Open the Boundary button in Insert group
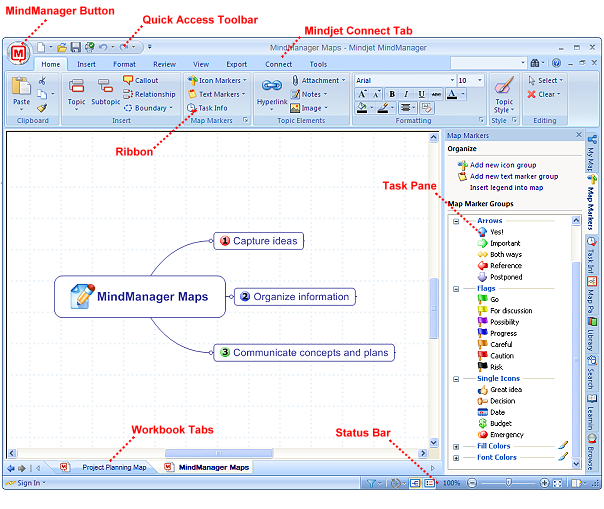 pos(148,108)
